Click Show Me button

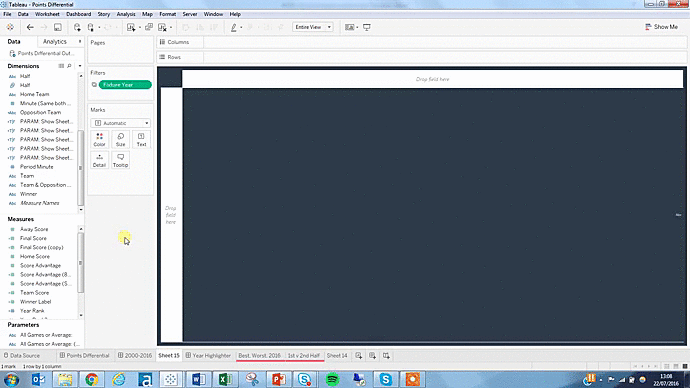[x=661, y=27]
